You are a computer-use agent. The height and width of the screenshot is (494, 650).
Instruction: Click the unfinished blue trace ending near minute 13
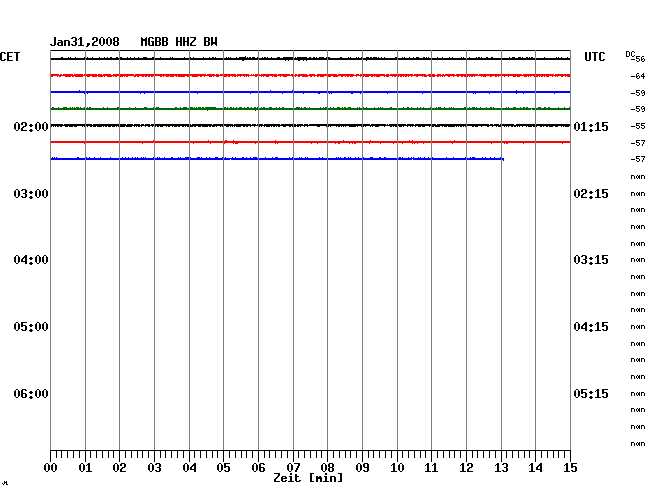click(277, 159)
